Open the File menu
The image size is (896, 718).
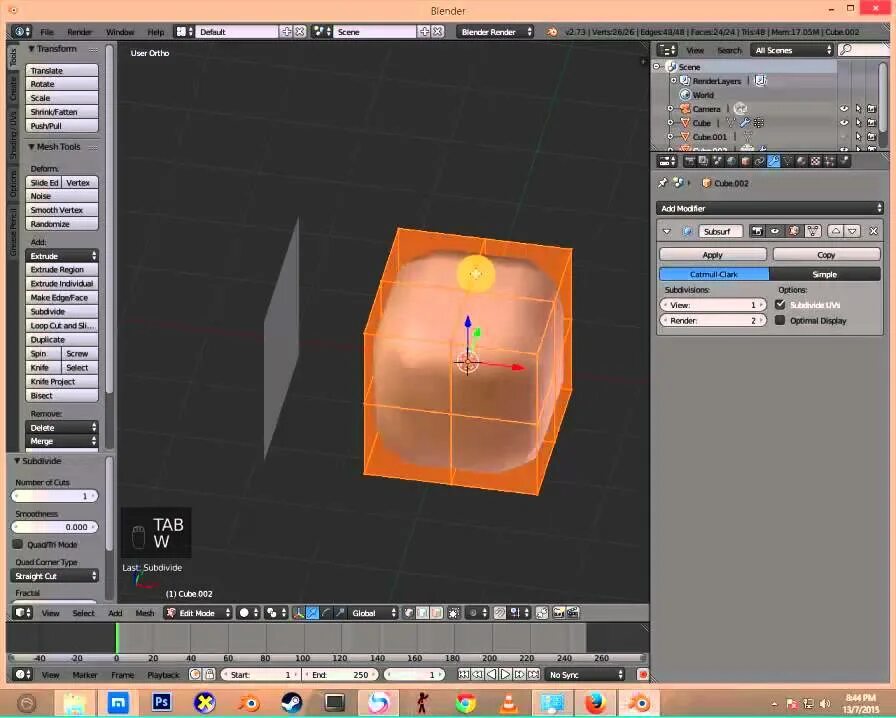tap(47, 31)
